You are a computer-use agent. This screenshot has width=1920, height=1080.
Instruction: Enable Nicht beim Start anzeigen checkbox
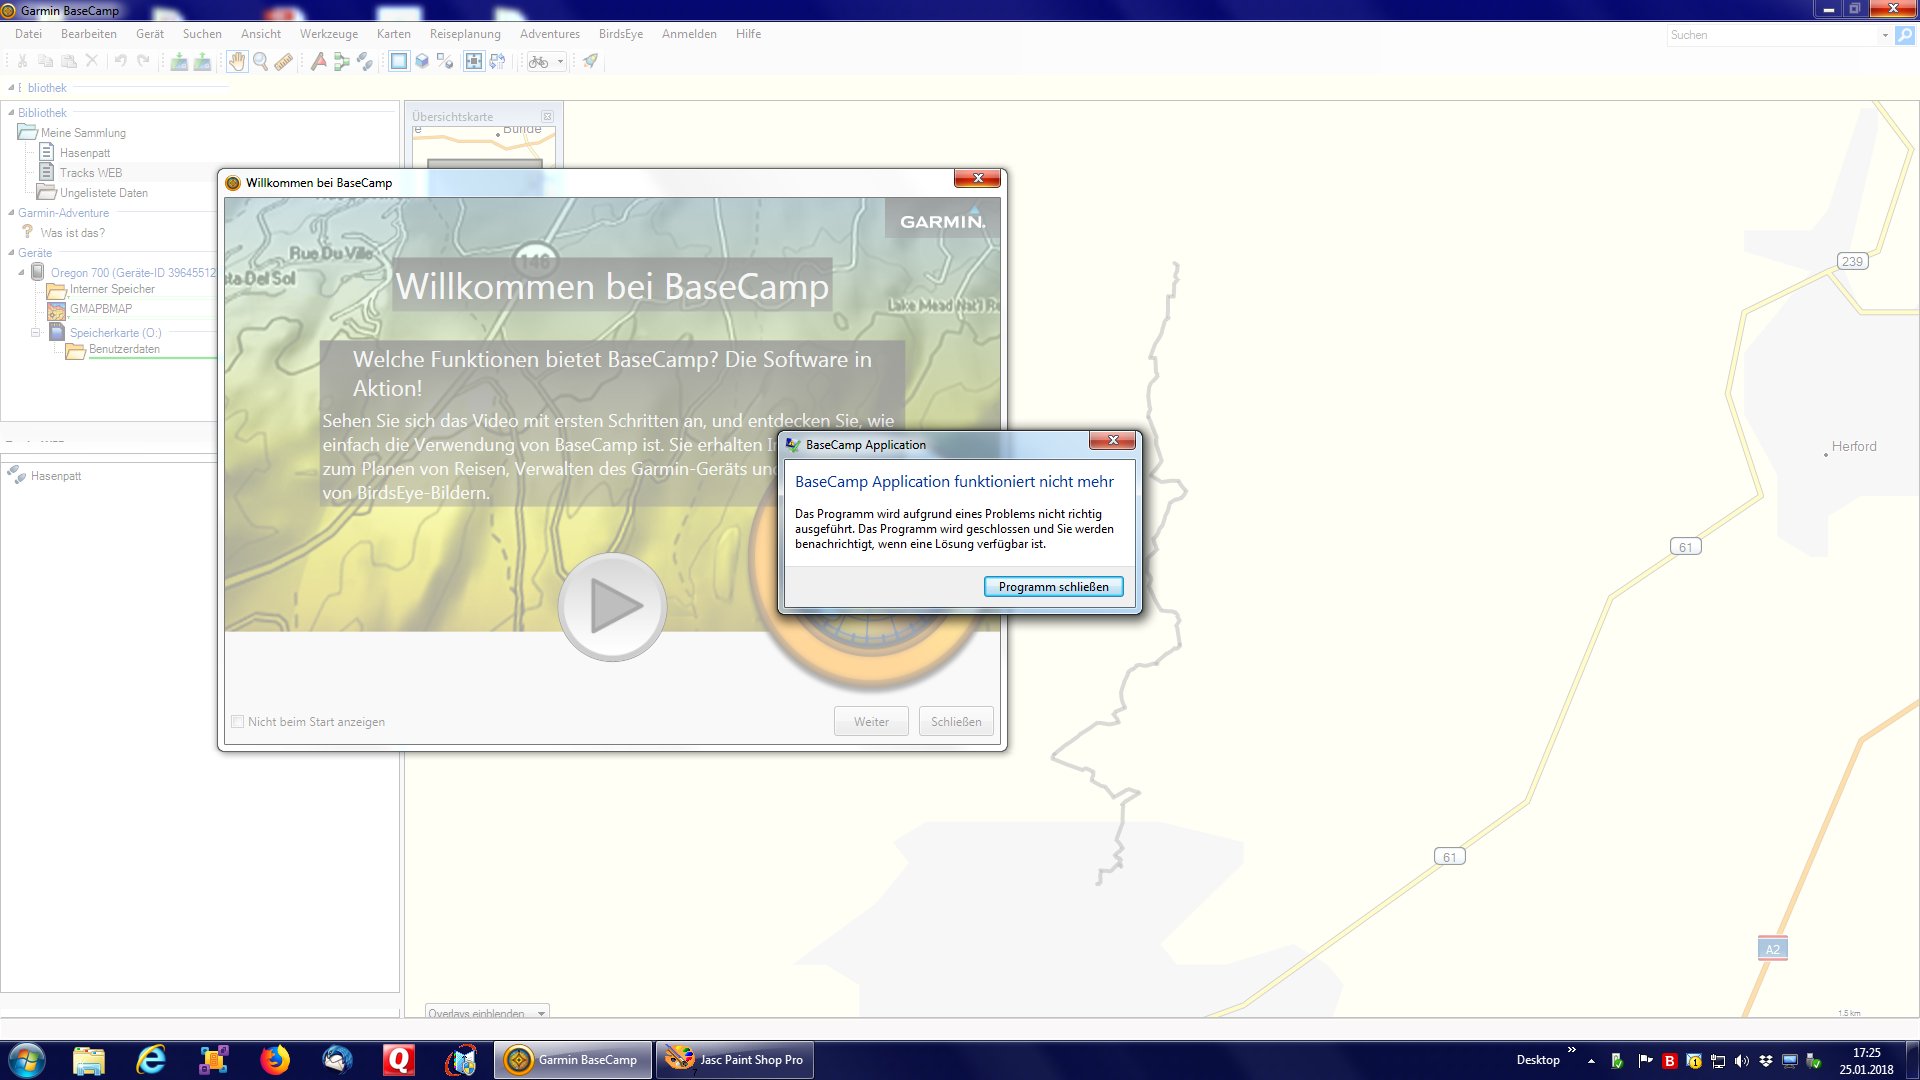(238, 722)
